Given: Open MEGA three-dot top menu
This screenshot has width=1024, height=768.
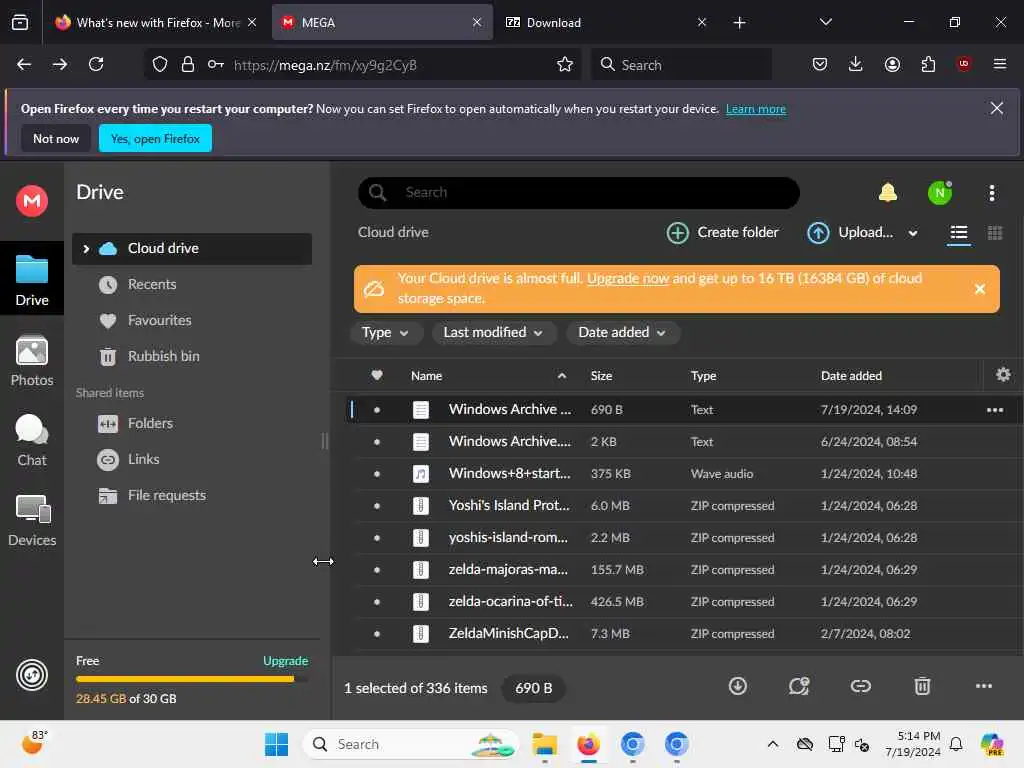Looking at the screenshot, I should pyautogui.click(x=991, y=193).
